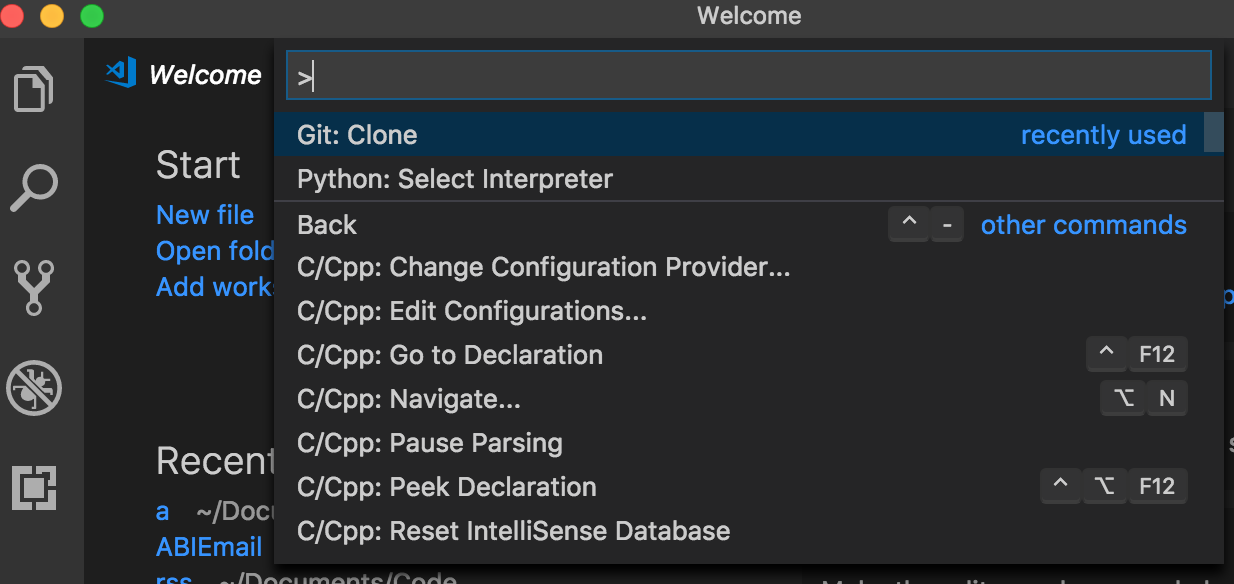Select Python: Select Interpreter command

[x=455, y=180]
